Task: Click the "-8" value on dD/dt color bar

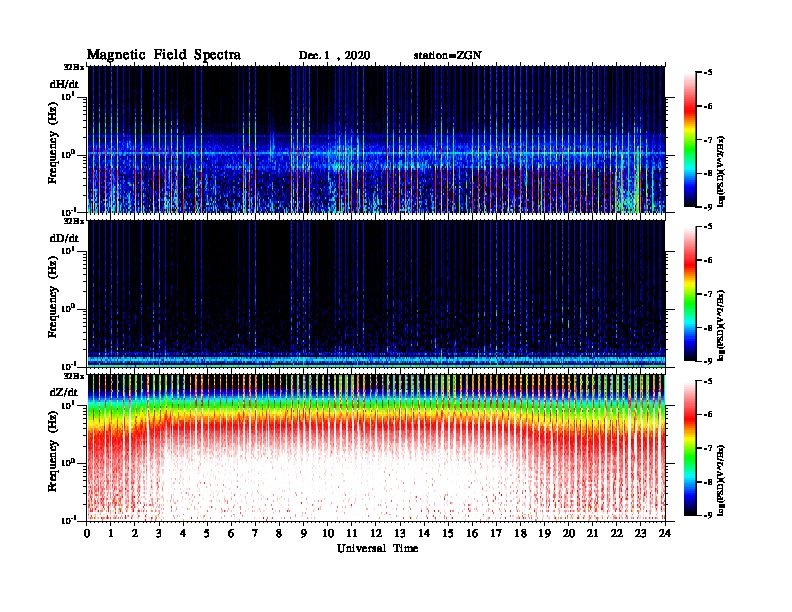Action: (x=708, y=328)
